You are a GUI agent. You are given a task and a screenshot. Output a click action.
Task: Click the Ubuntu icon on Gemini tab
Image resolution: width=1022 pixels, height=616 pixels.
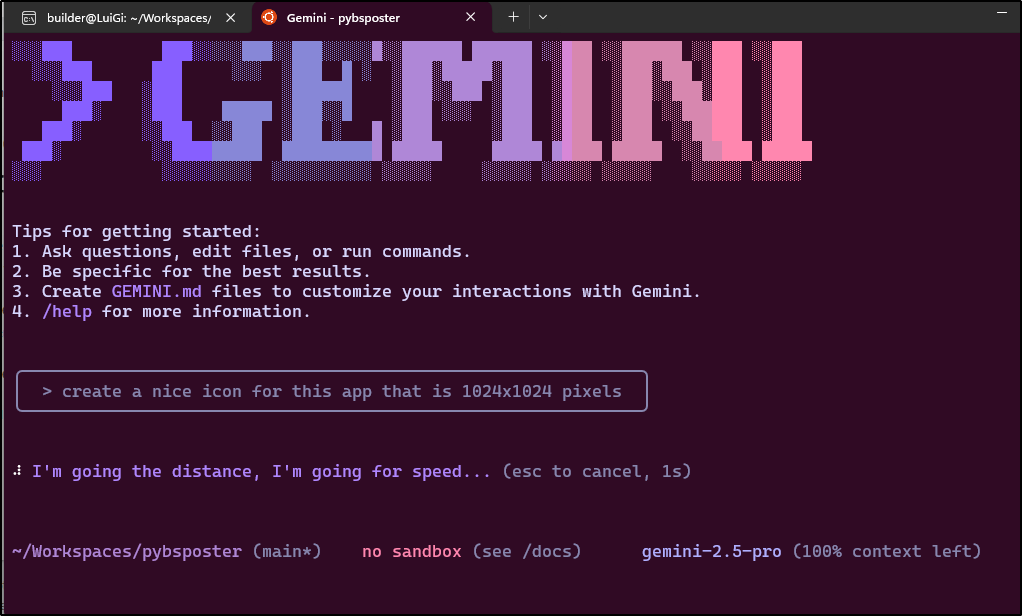coord(269,18)
